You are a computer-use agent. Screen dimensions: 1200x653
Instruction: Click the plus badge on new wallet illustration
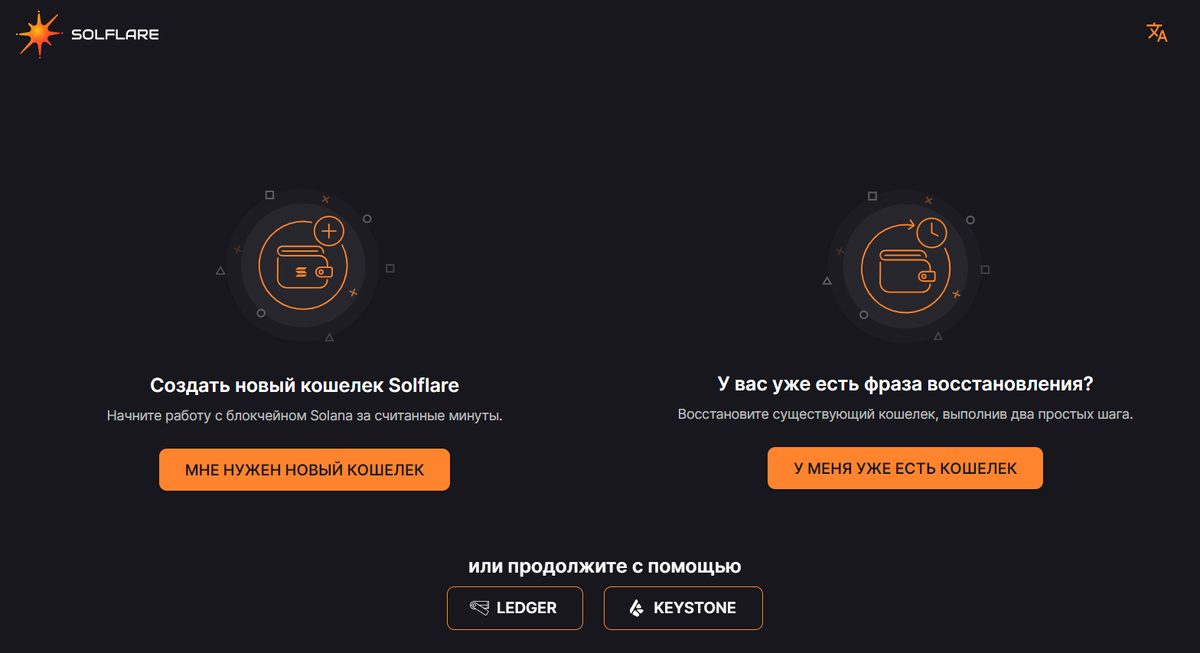tap(328, 231)
